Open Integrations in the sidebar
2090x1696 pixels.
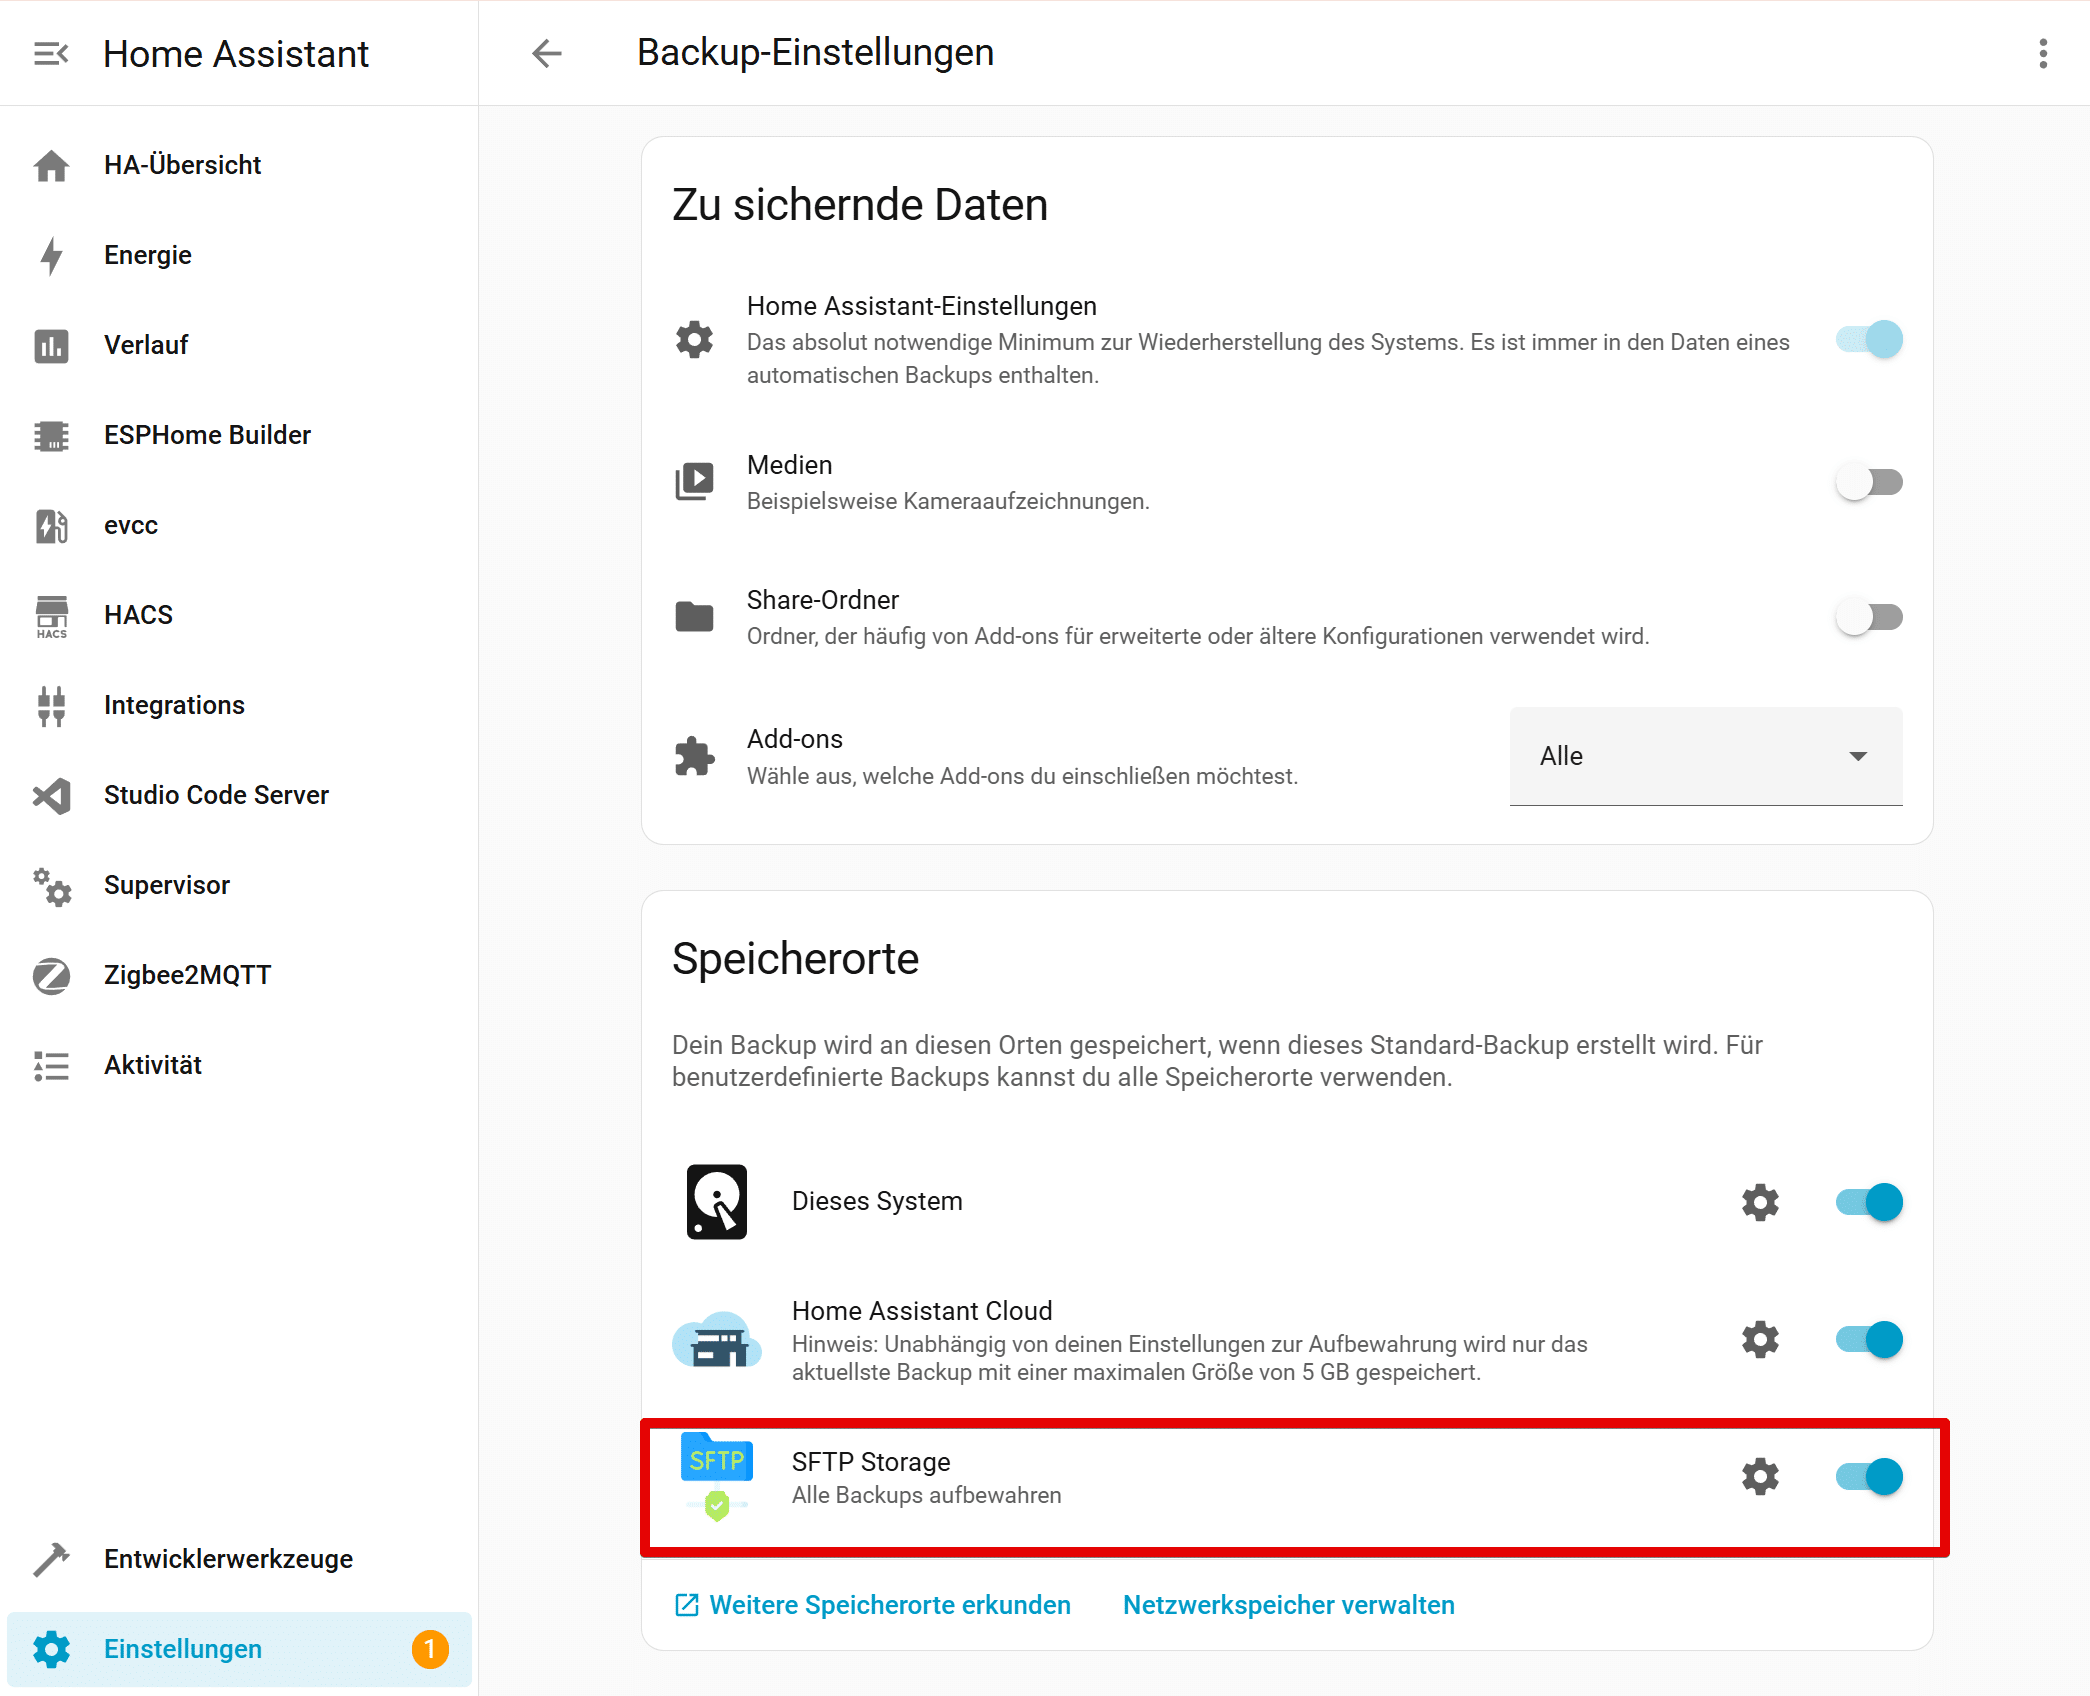coord(239,705)
